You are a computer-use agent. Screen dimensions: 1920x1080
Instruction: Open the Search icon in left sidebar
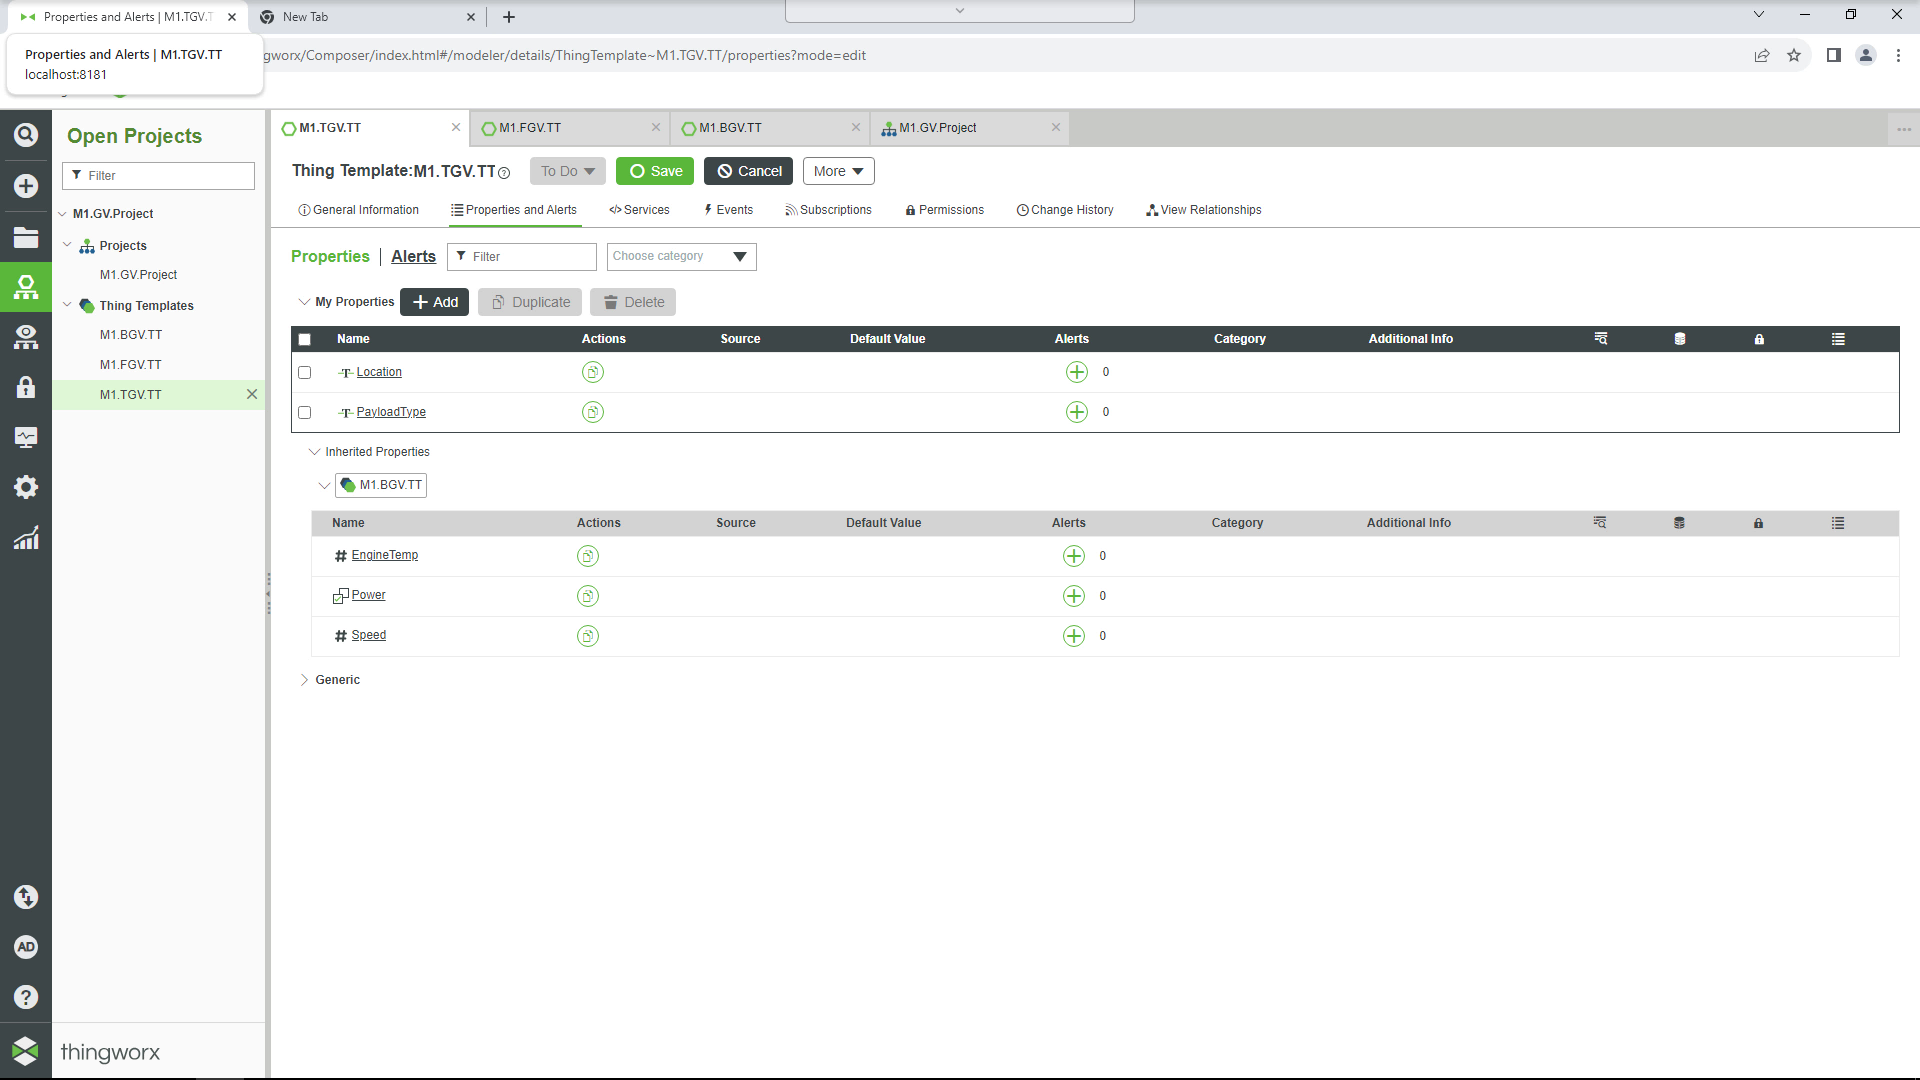(x=26, y=135)
